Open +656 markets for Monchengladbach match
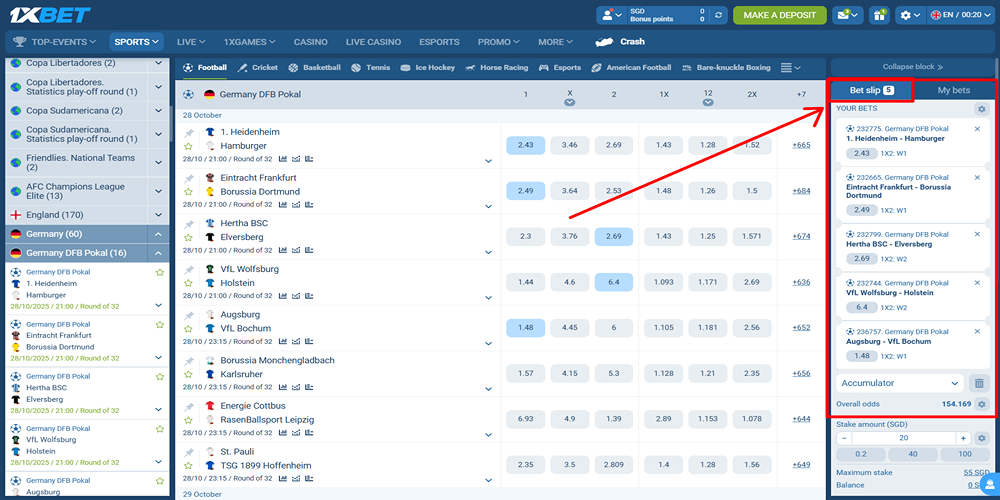Screen dimensions: 1000x500 [801, 374]
